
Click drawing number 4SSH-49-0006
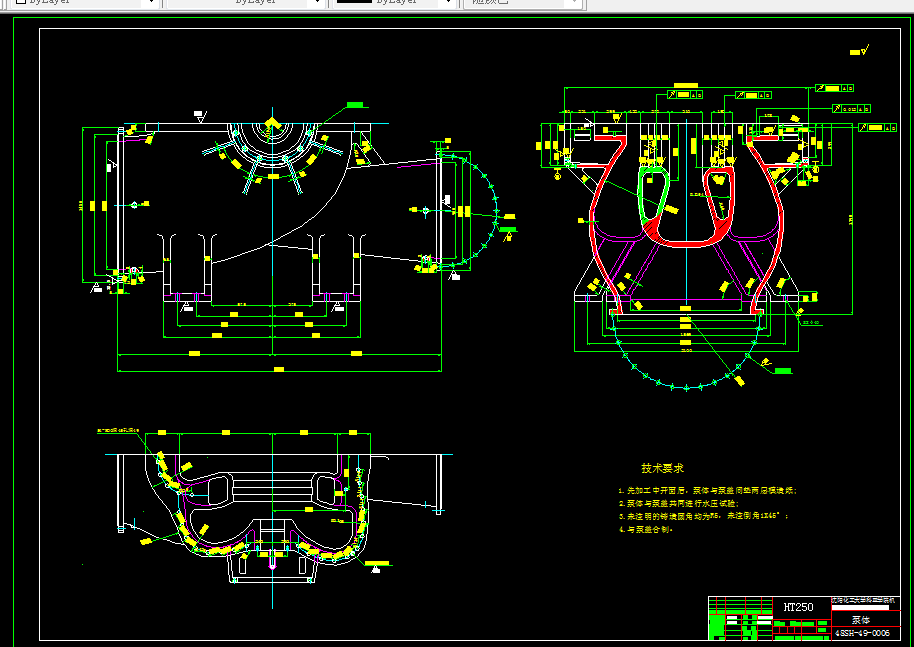[x=862, y=633]
